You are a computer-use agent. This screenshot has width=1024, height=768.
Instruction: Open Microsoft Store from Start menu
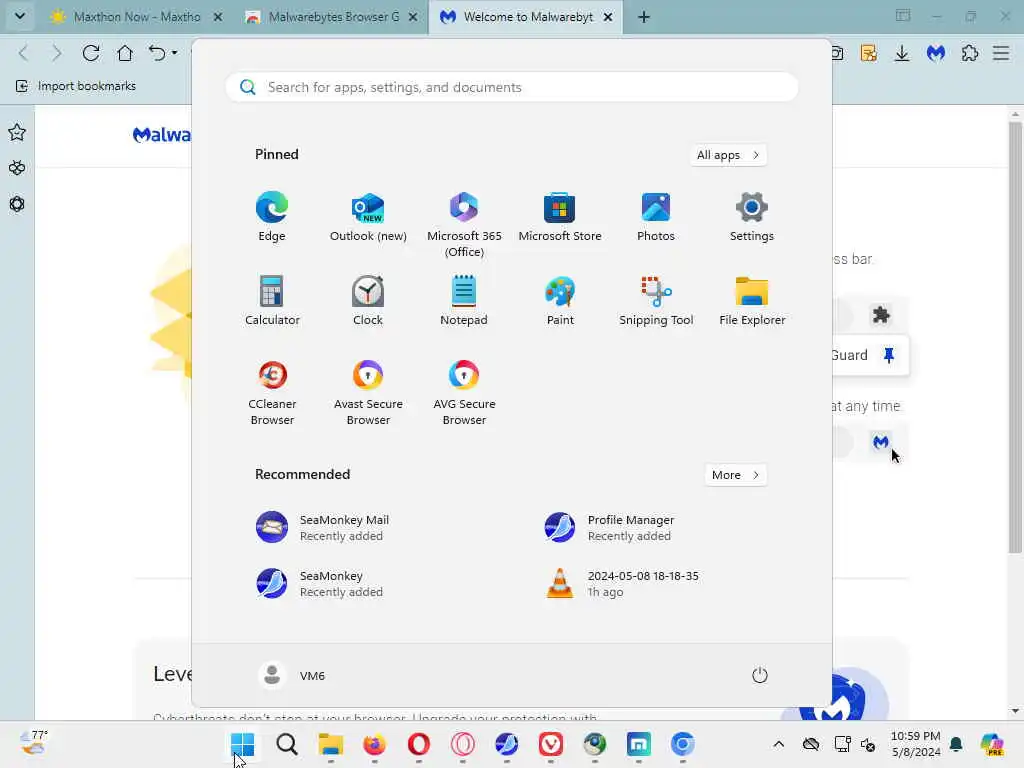click(560, 217)
